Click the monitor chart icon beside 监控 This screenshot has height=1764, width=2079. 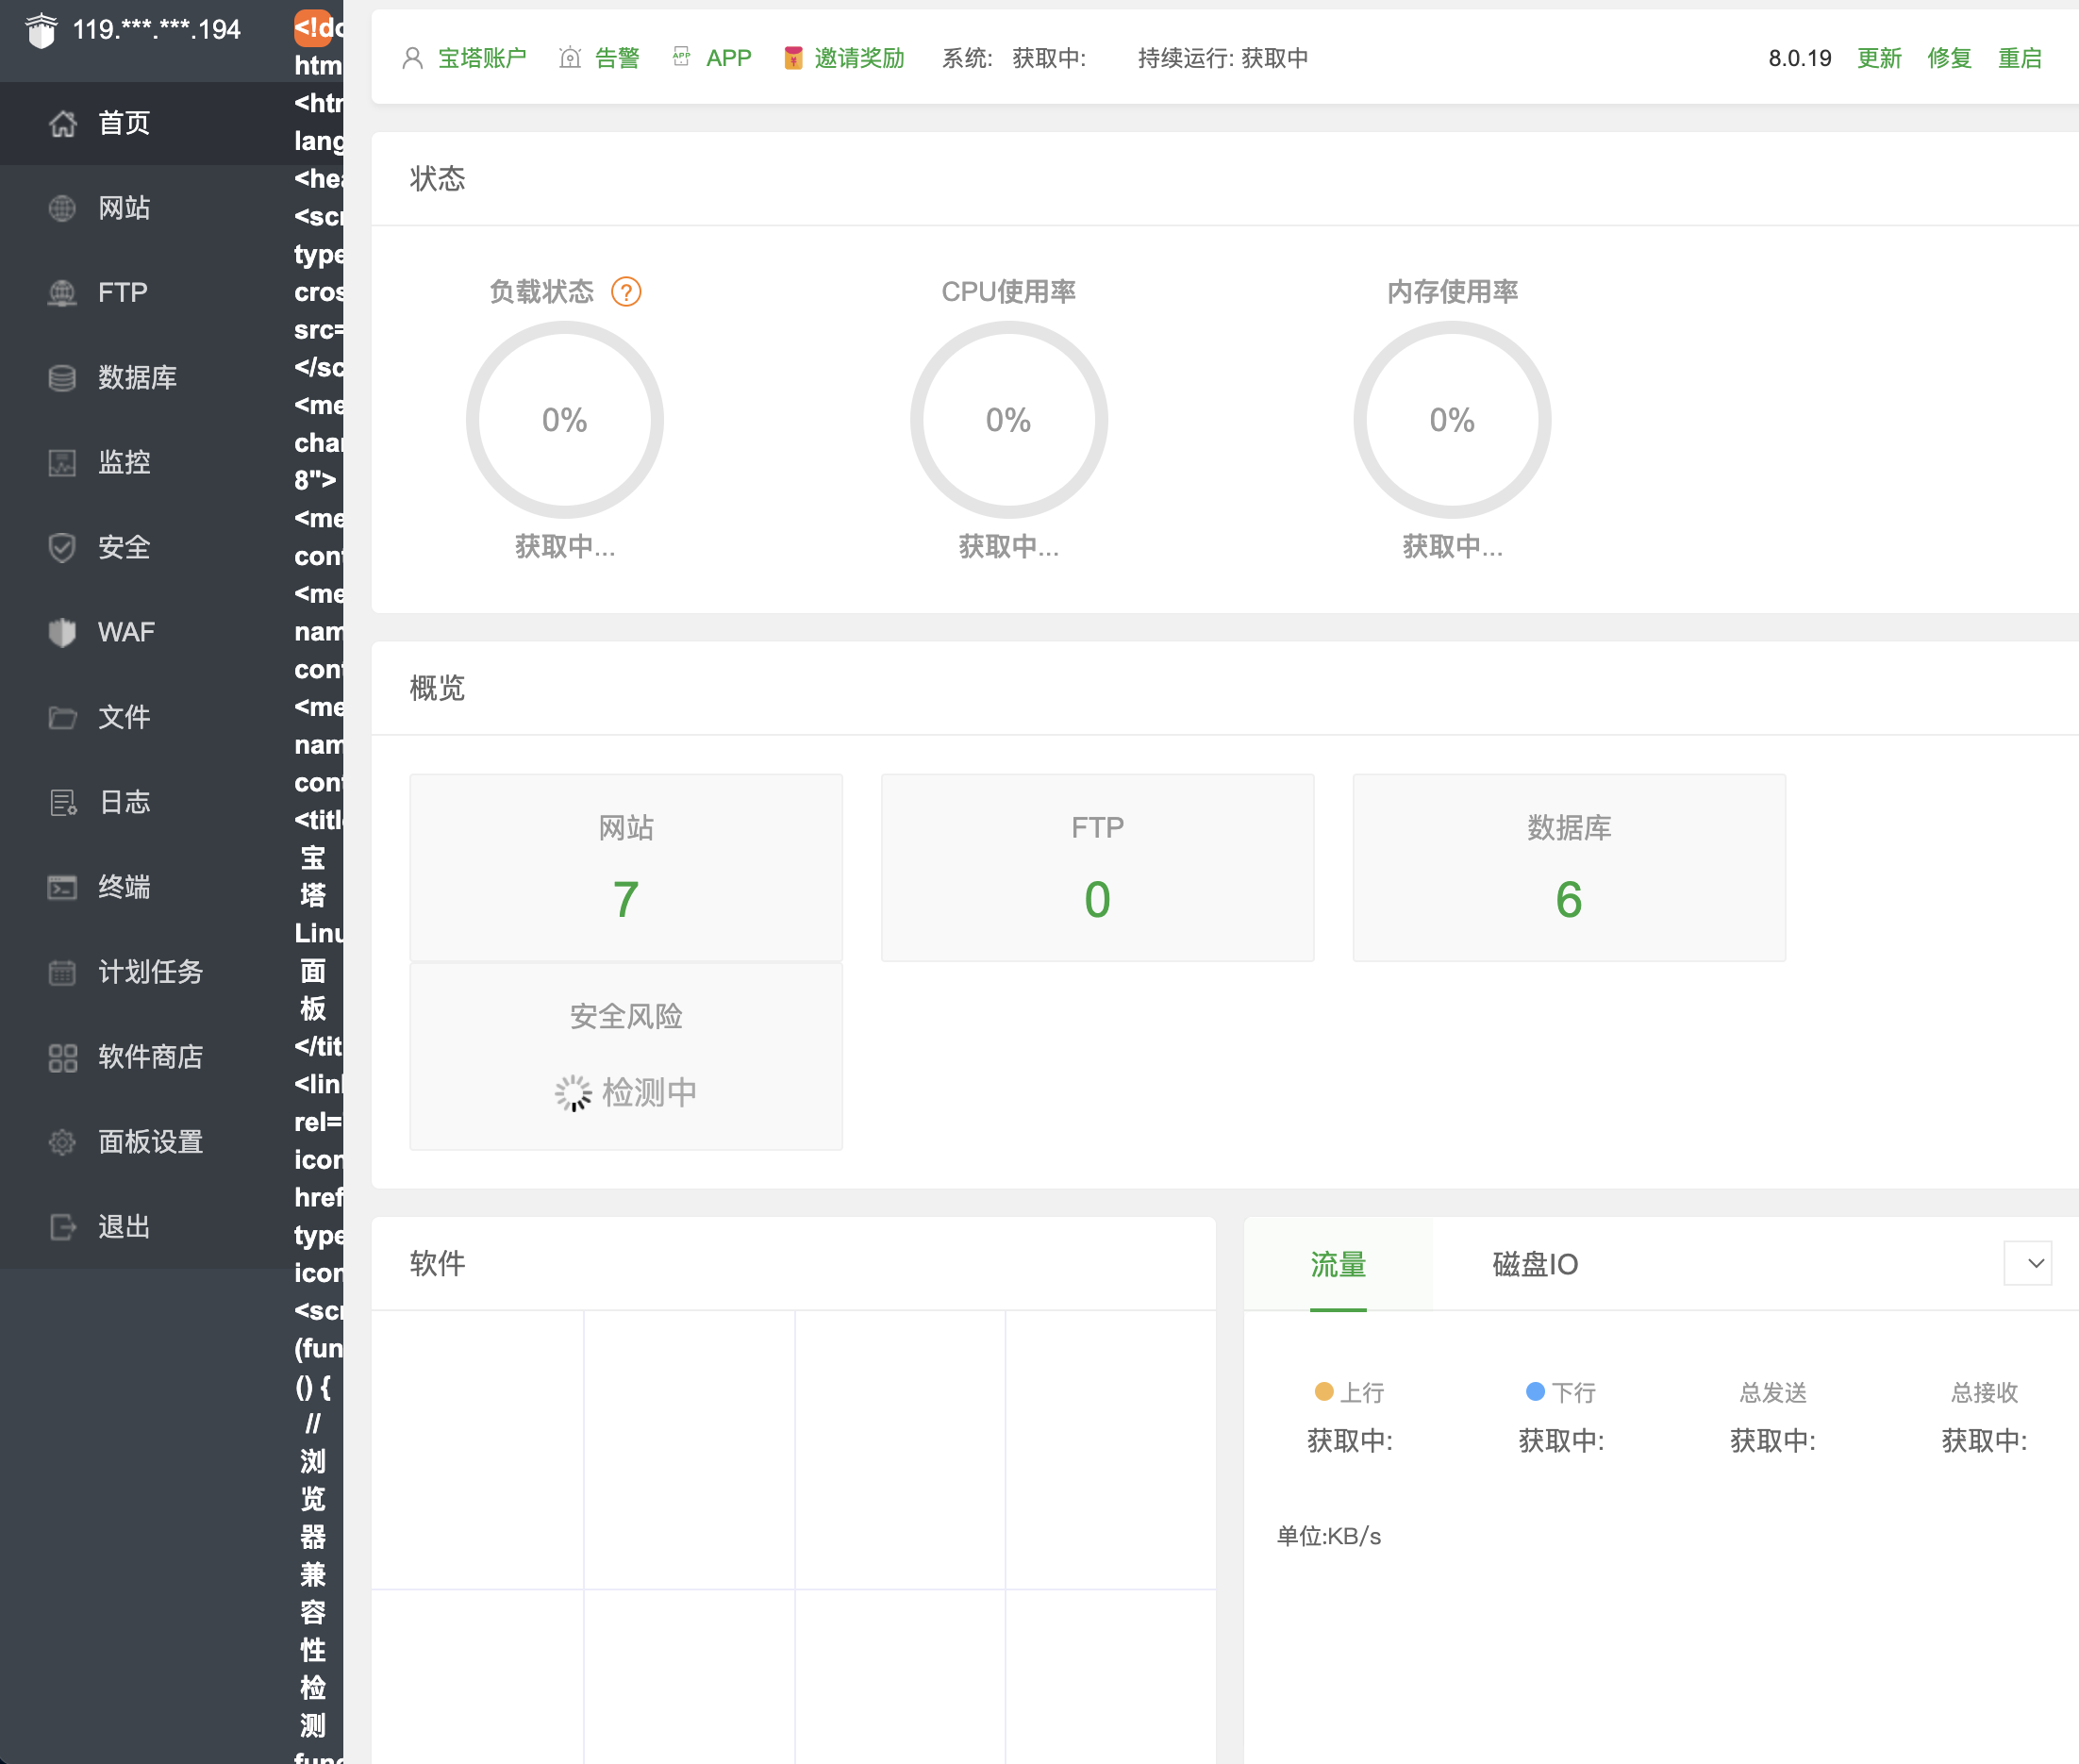click(62, 463)
